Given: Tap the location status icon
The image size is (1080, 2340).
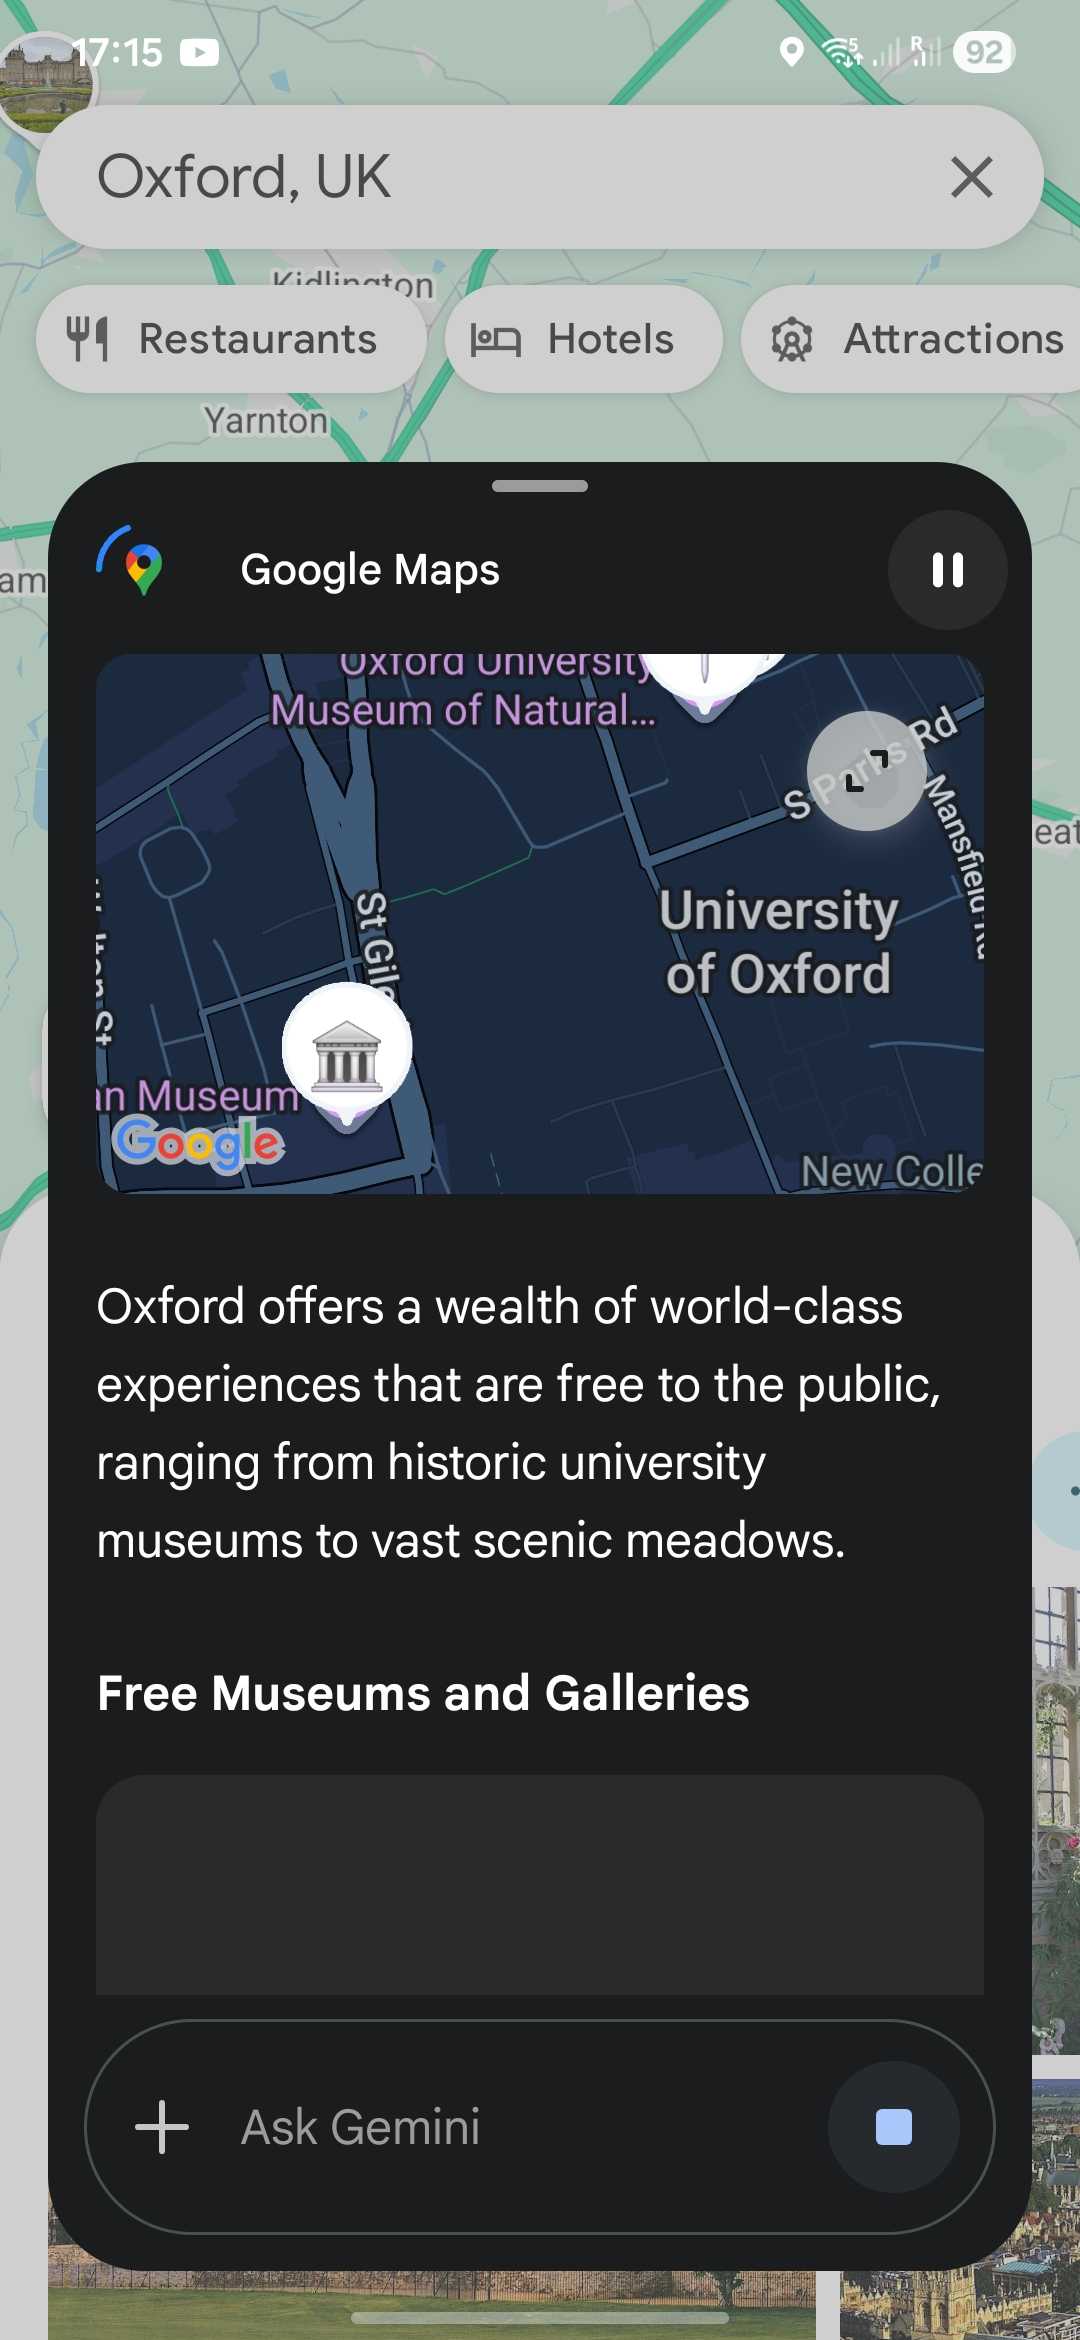Looking at the screenshot, I should click(x=791, y=52).
